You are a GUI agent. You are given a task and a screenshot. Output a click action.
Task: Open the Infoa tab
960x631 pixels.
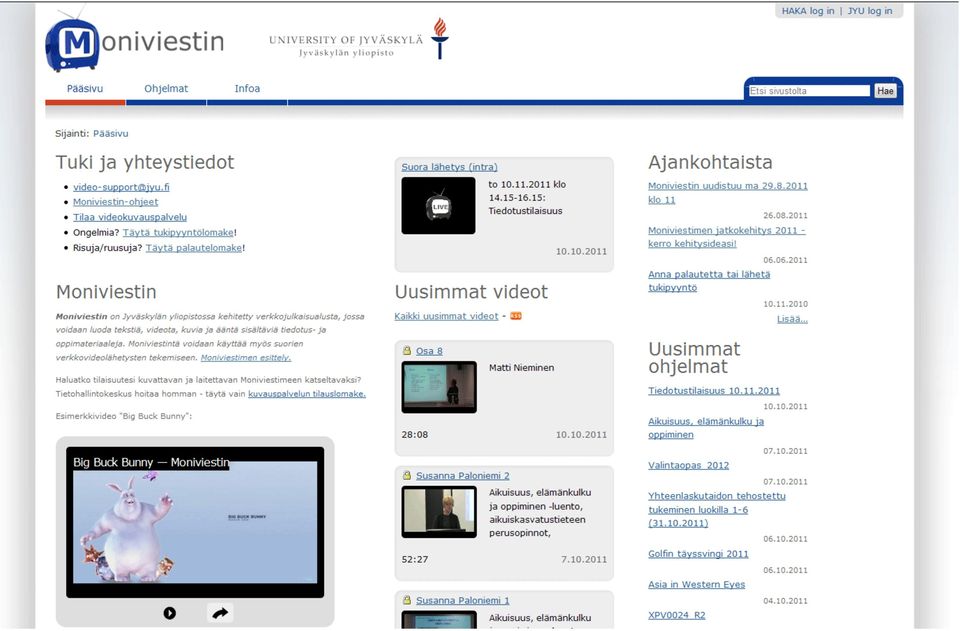click(247, 89)
